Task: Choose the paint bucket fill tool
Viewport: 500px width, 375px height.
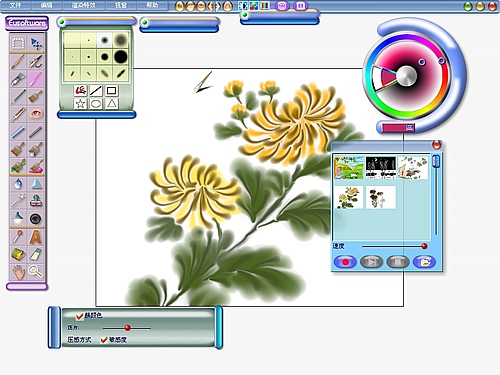Action: 18,254
